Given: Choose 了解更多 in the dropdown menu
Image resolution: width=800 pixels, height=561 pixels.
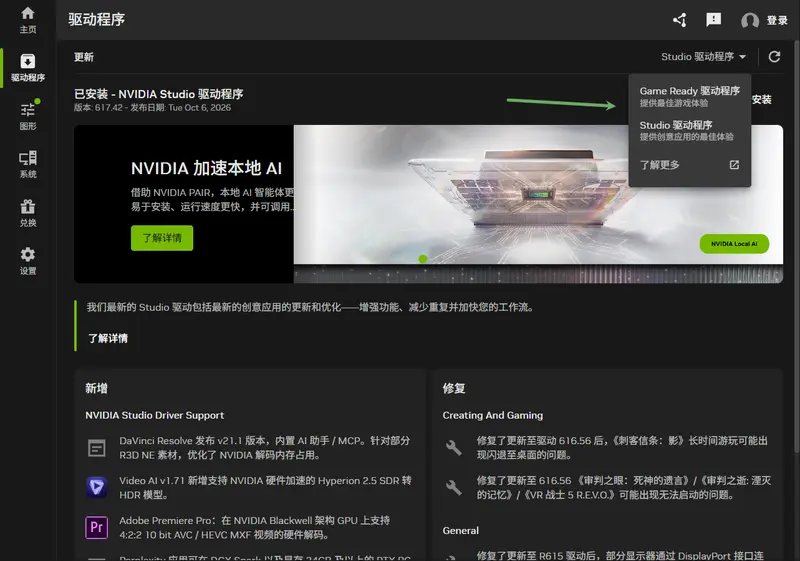Looking at the screenshot, I should pyautogui.click(x=660, y=165).
